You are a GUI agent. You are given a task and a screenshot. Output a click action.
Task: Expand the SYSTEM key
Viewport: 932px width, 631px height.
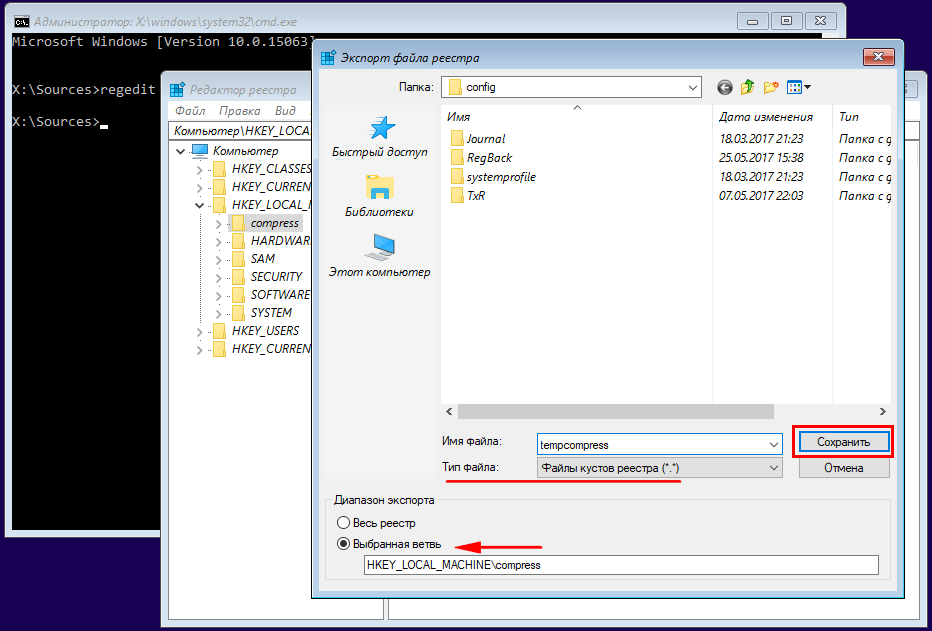pos(218,313)
